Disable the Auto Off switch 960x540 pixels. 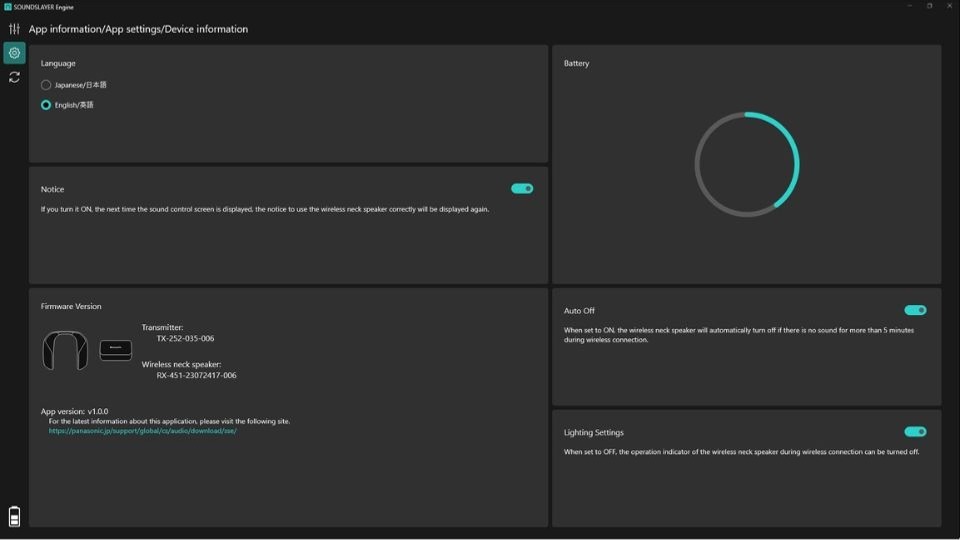pos(915,310)
